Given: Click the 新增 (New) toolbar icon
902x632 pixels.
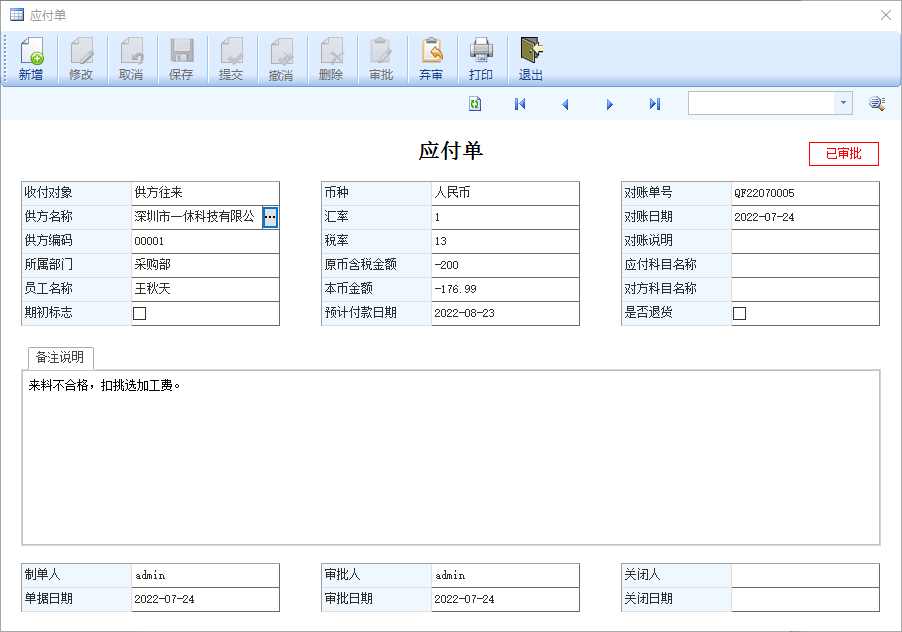Looking at the screenshot, I should click(x=32, y=58).
